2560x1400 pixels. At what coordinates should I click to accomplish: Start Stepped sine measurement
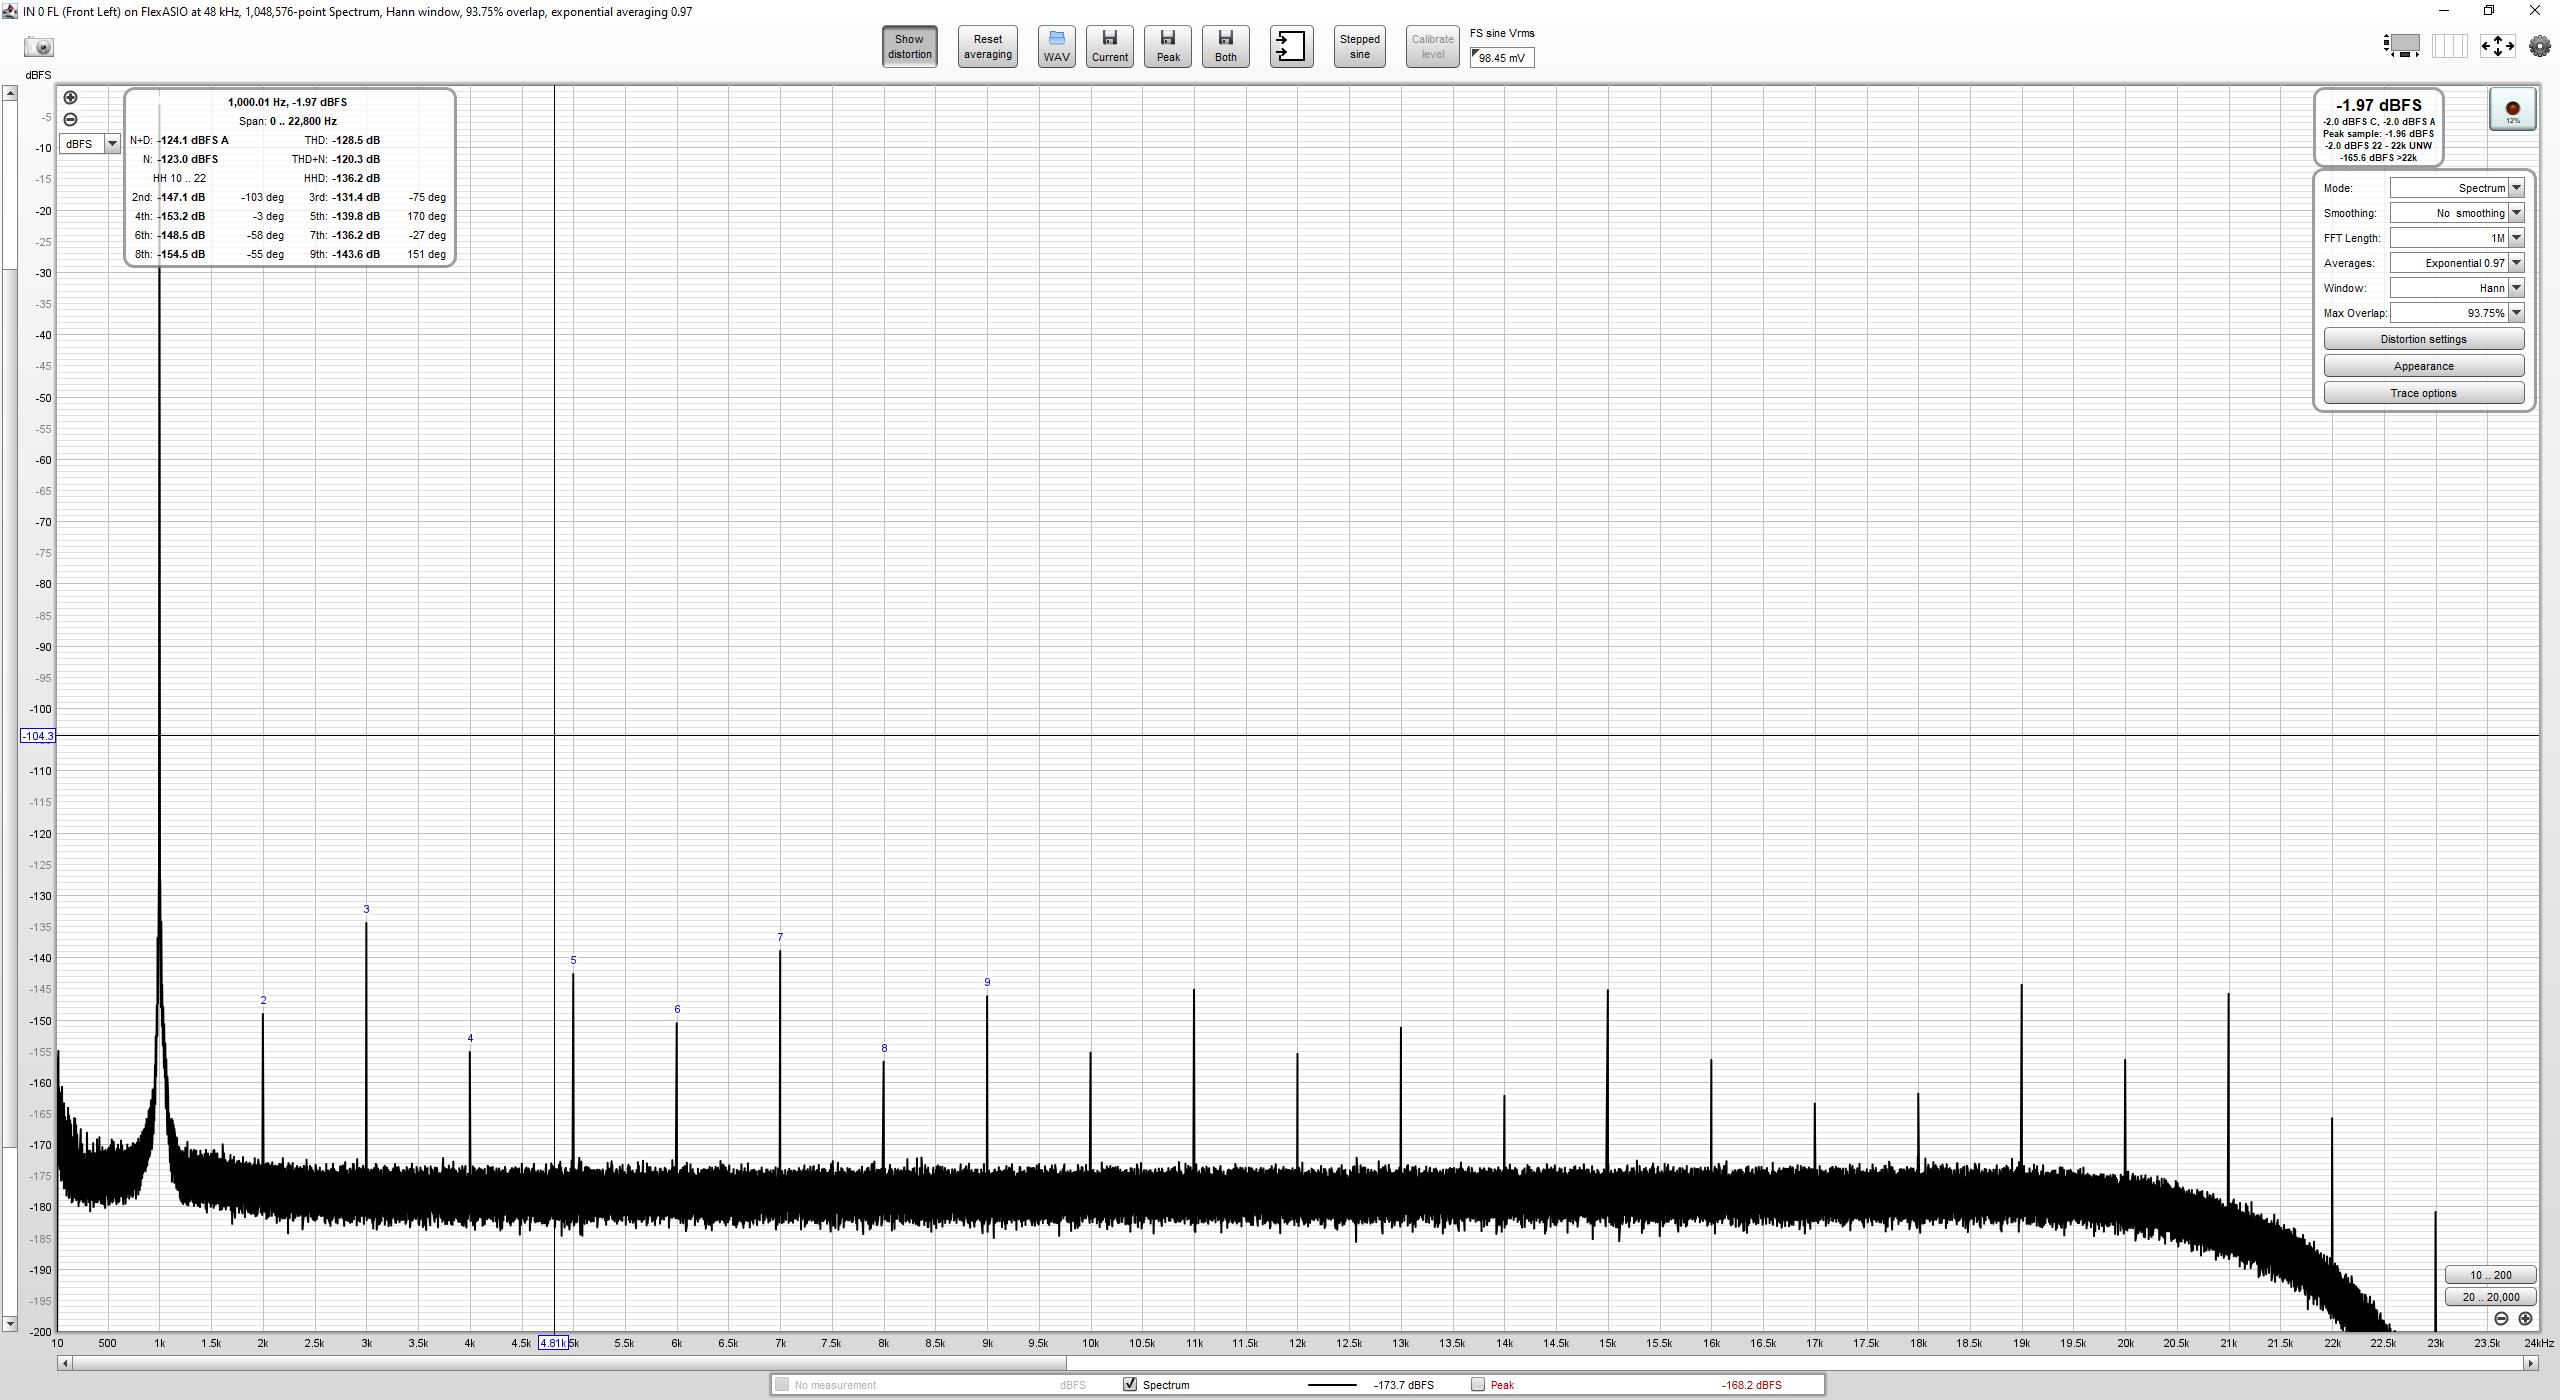coord(1359,47)
